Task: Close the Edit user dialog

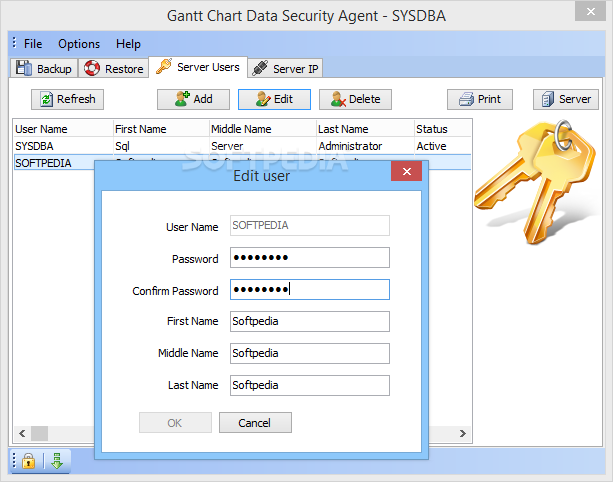Action: point(407,171)
